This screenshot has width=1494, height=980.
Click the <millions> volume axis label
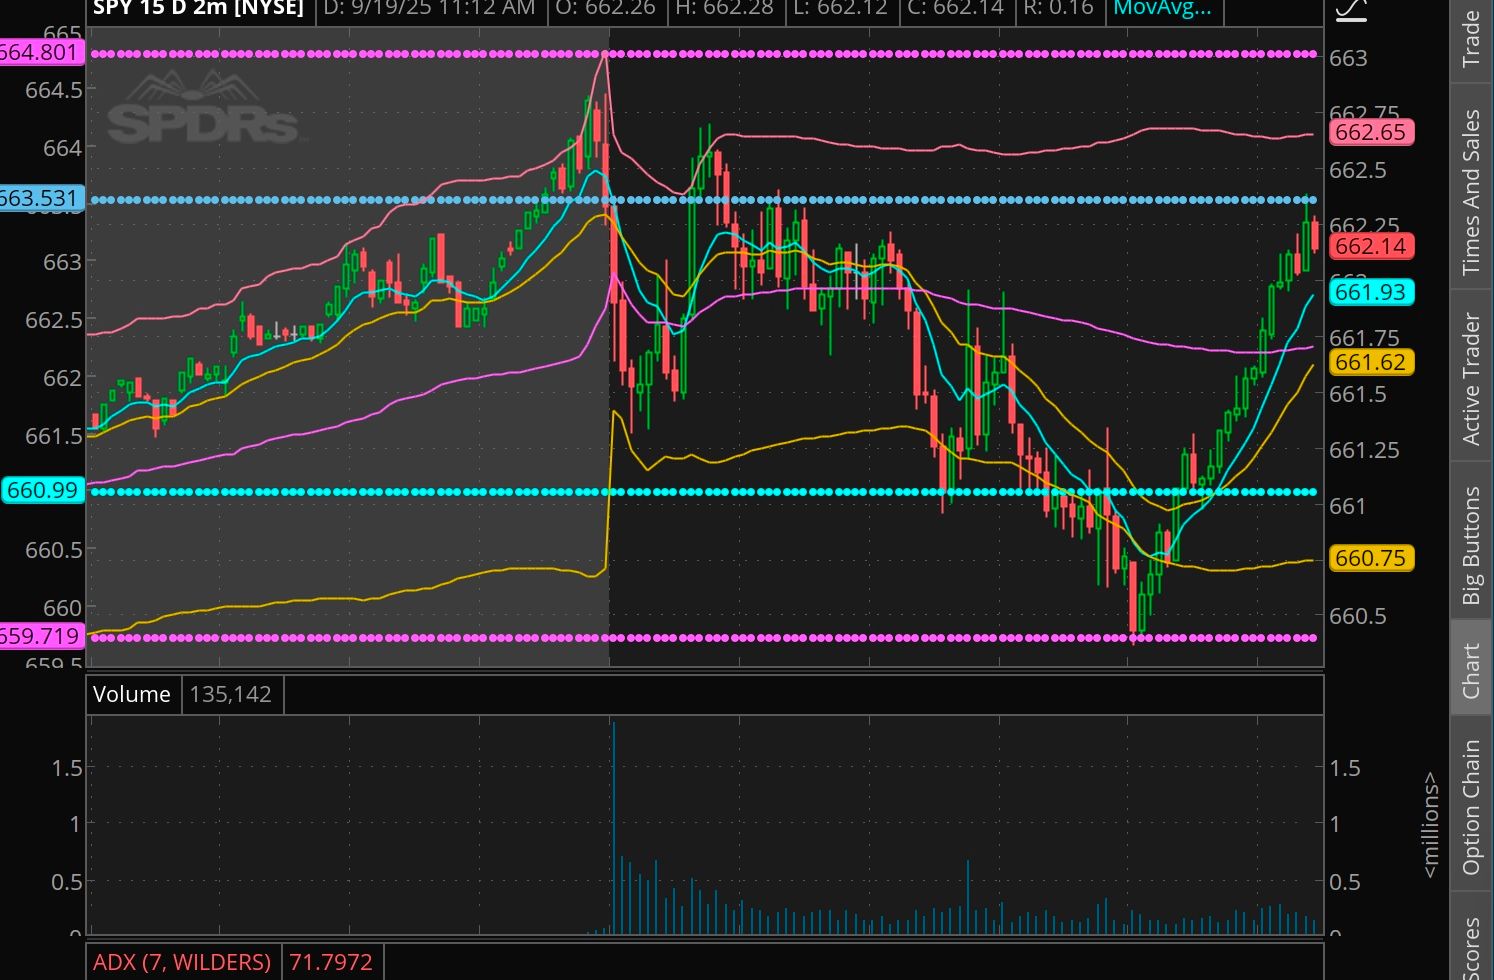[1430, 825]
